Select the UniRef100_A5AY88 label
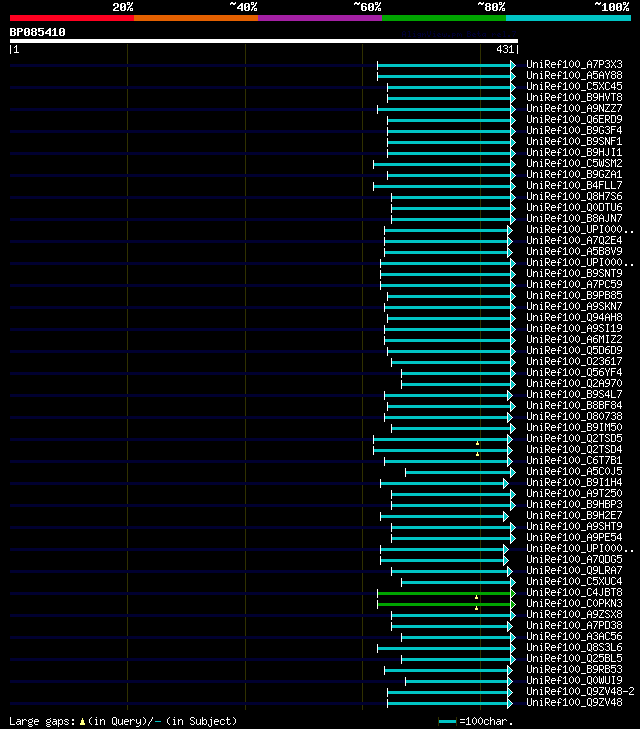This screenshot has height=729, width=640. [x=574, y=75]
